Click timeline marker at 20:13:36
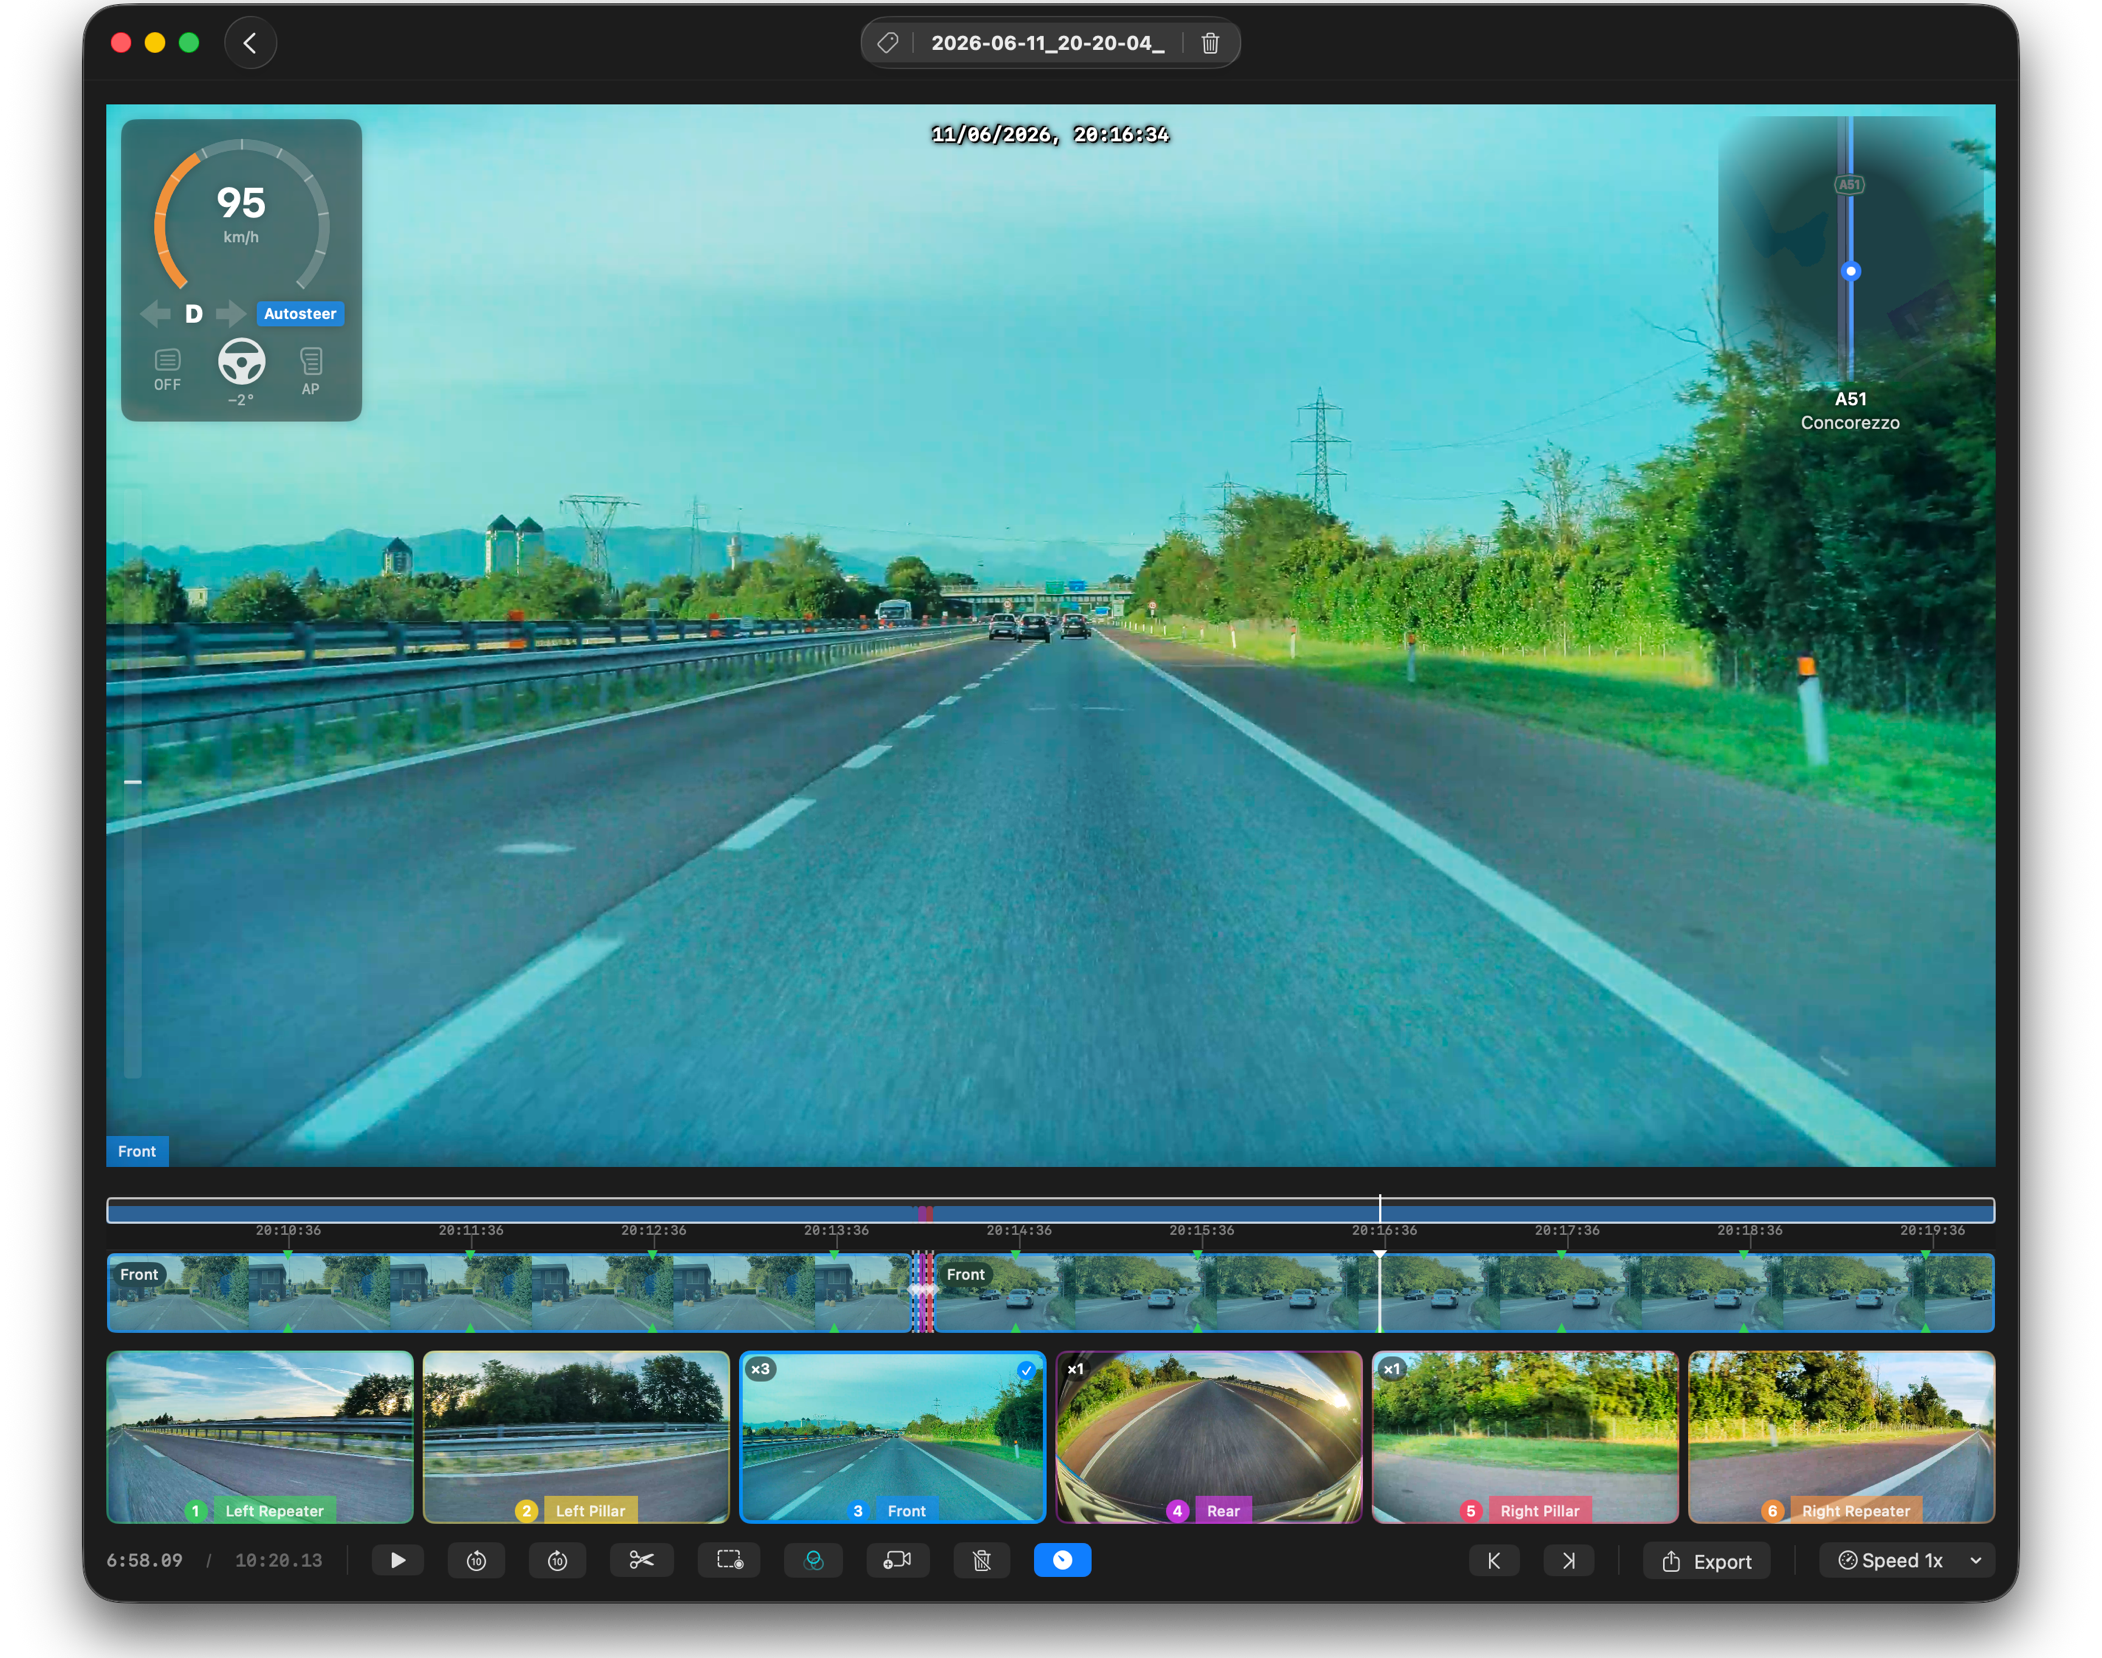The height and width of the screenshot is (1658, 2102). [836, 1230]
